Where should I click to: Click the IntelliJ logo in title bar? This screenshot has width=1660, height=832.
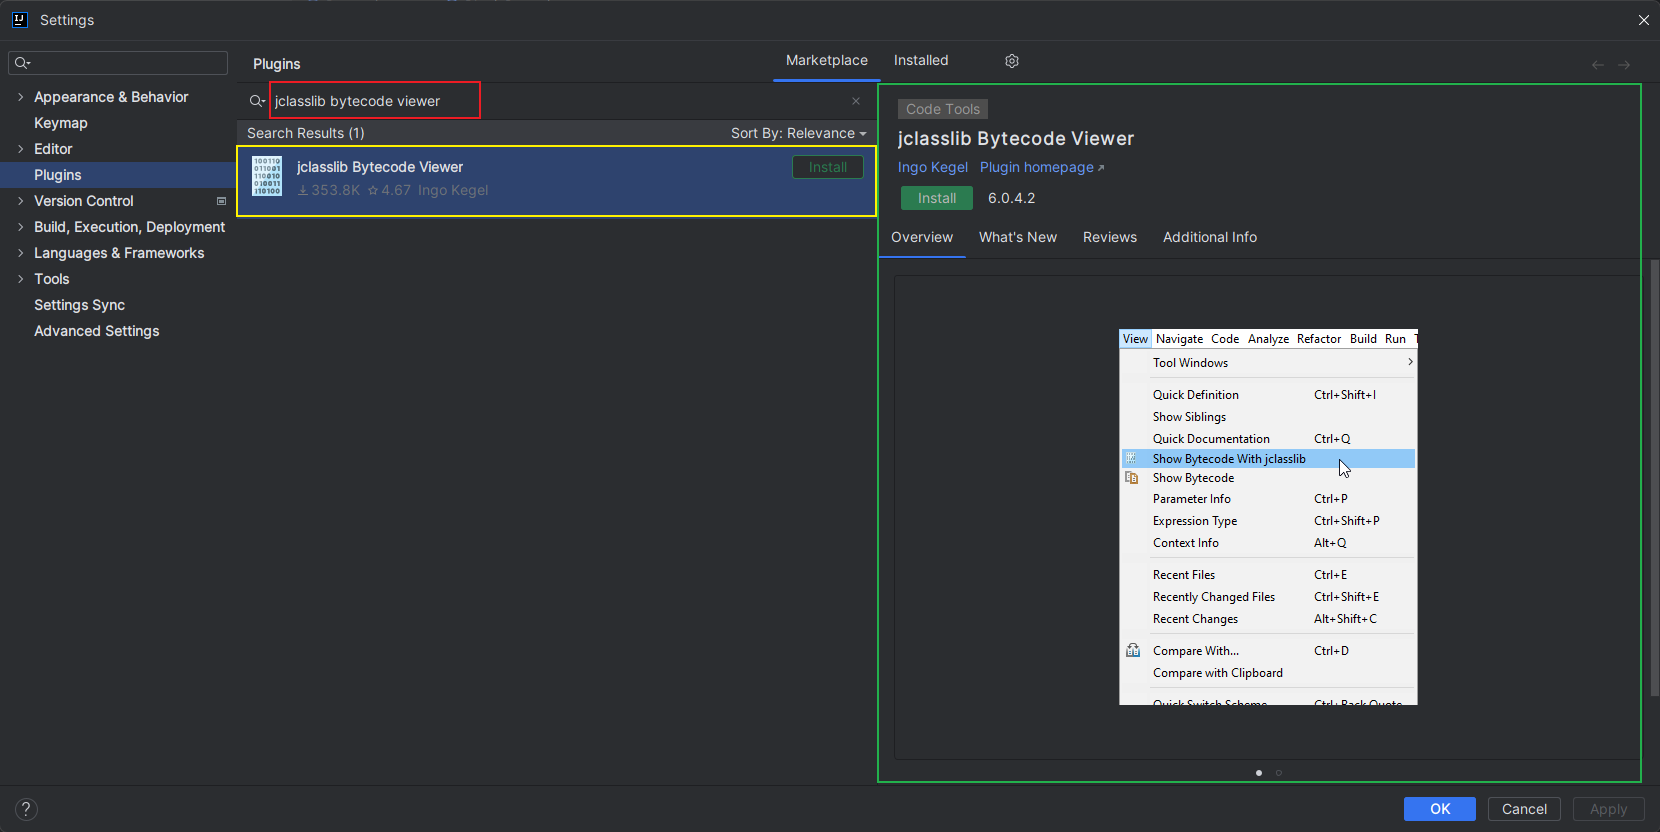(x=19, y=19)
